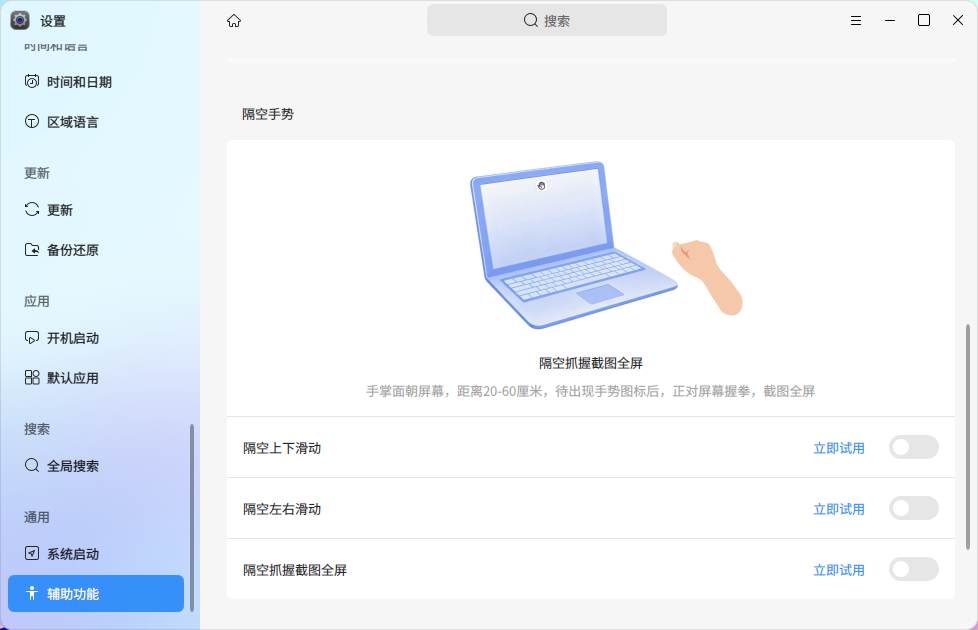
Task: Open the 备份还原 section
Action: 96,250
